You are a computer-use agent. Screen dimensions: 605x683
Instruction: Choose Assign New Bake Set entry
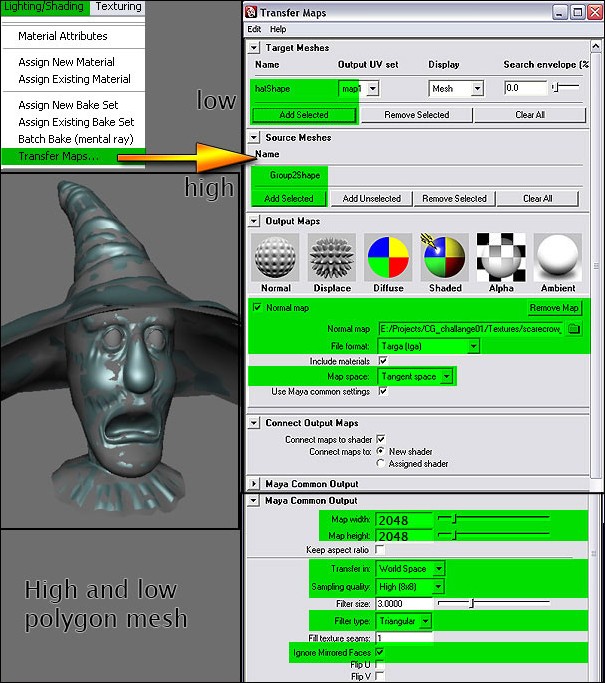tap(68, 105)
